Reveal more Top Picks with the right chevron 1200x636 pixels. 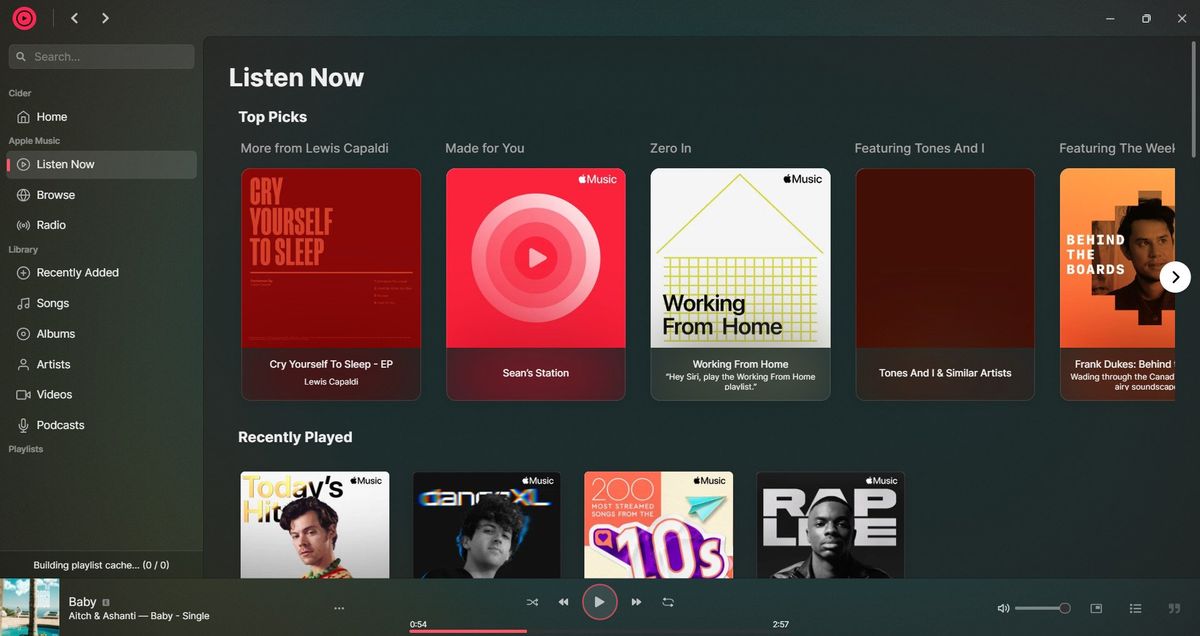coord(1175,276)
